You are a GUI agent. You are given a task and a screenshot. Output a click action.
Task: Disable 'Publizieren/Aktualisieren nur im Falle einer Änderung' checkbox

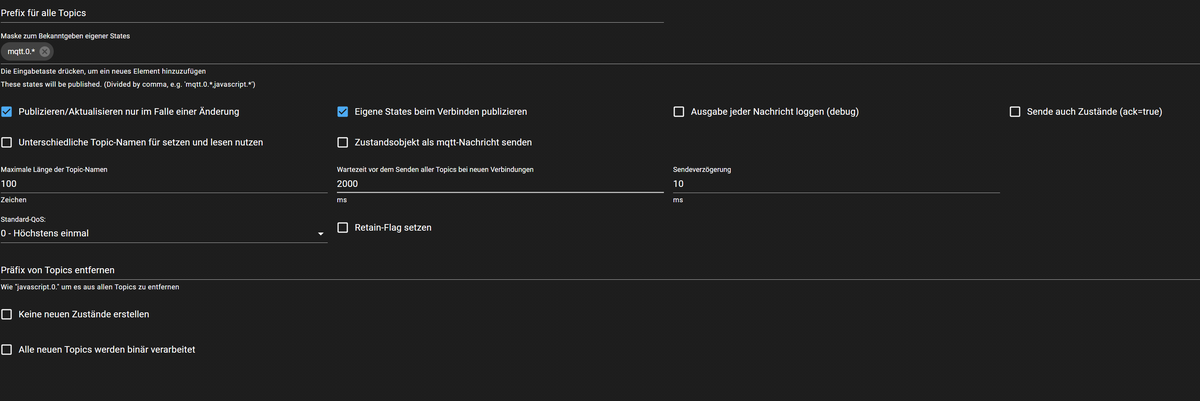tap(8, 111)
